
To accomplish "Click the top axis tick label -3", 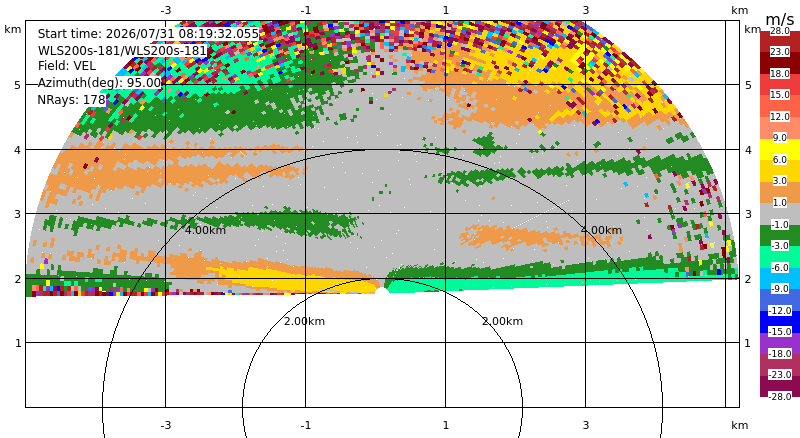I will click(x=166, y=10).
